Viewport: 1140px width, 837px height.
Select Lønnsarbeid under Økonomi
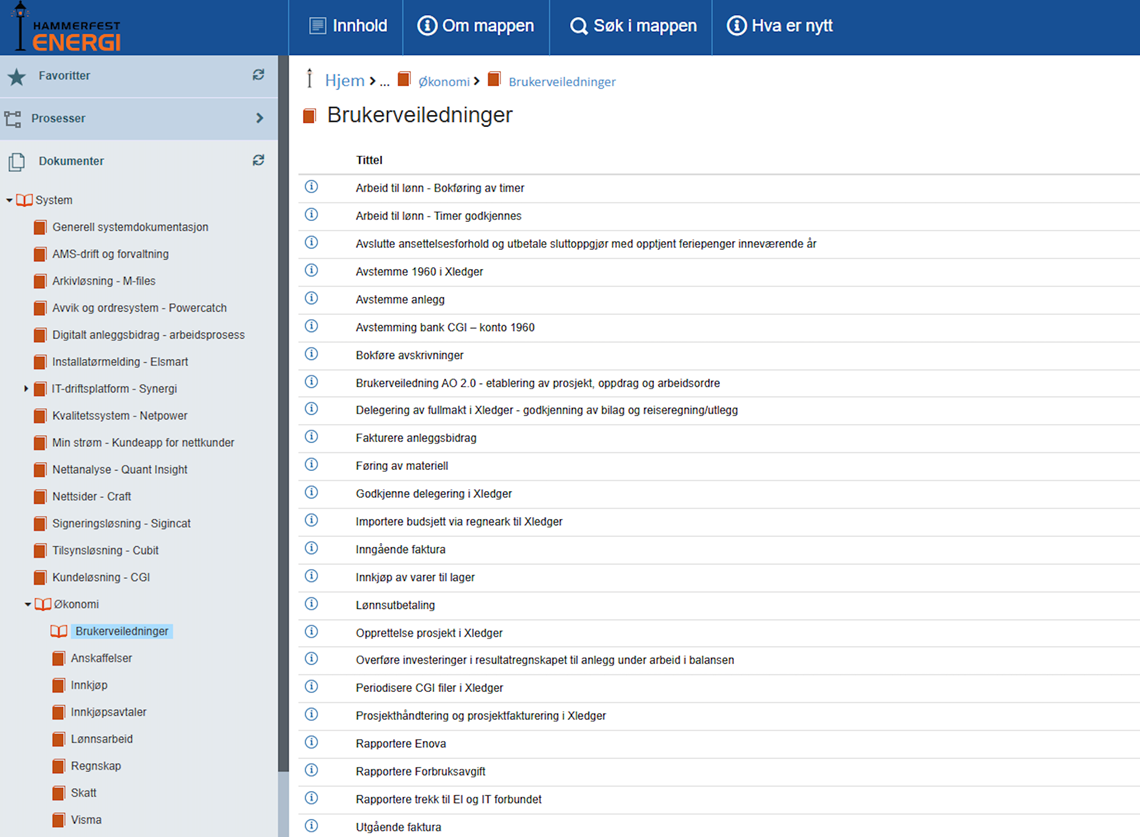pyautogui.click(x=102, y=739)
